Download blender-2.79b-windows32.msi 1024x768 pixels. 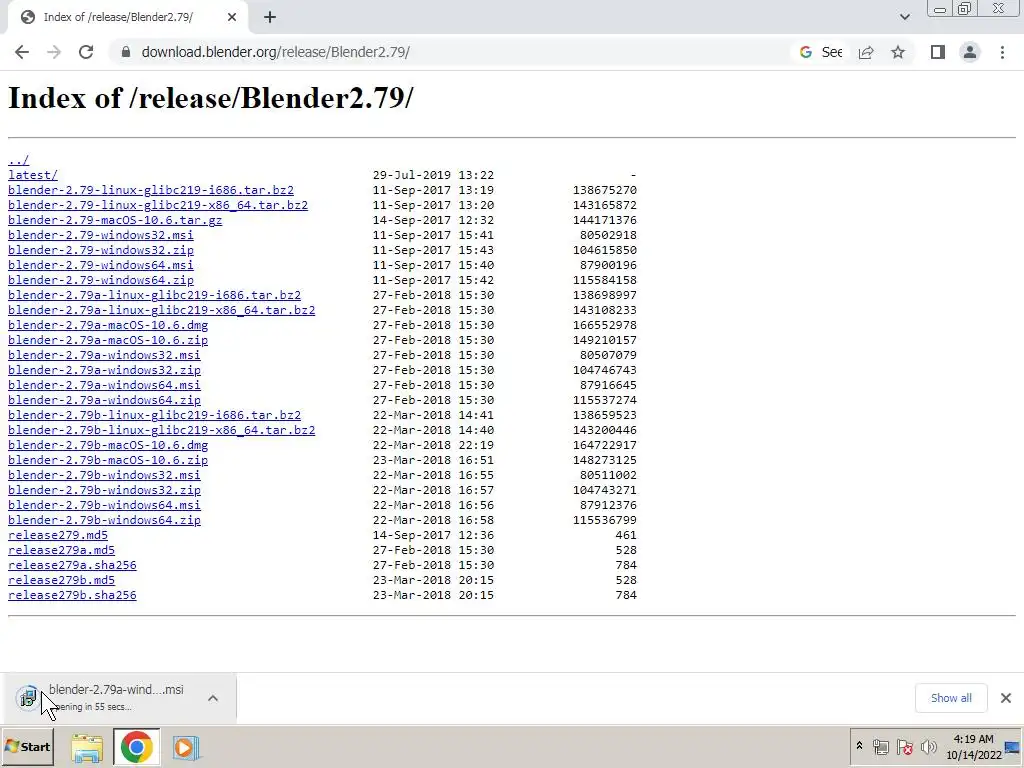click(x=104, y=475)
